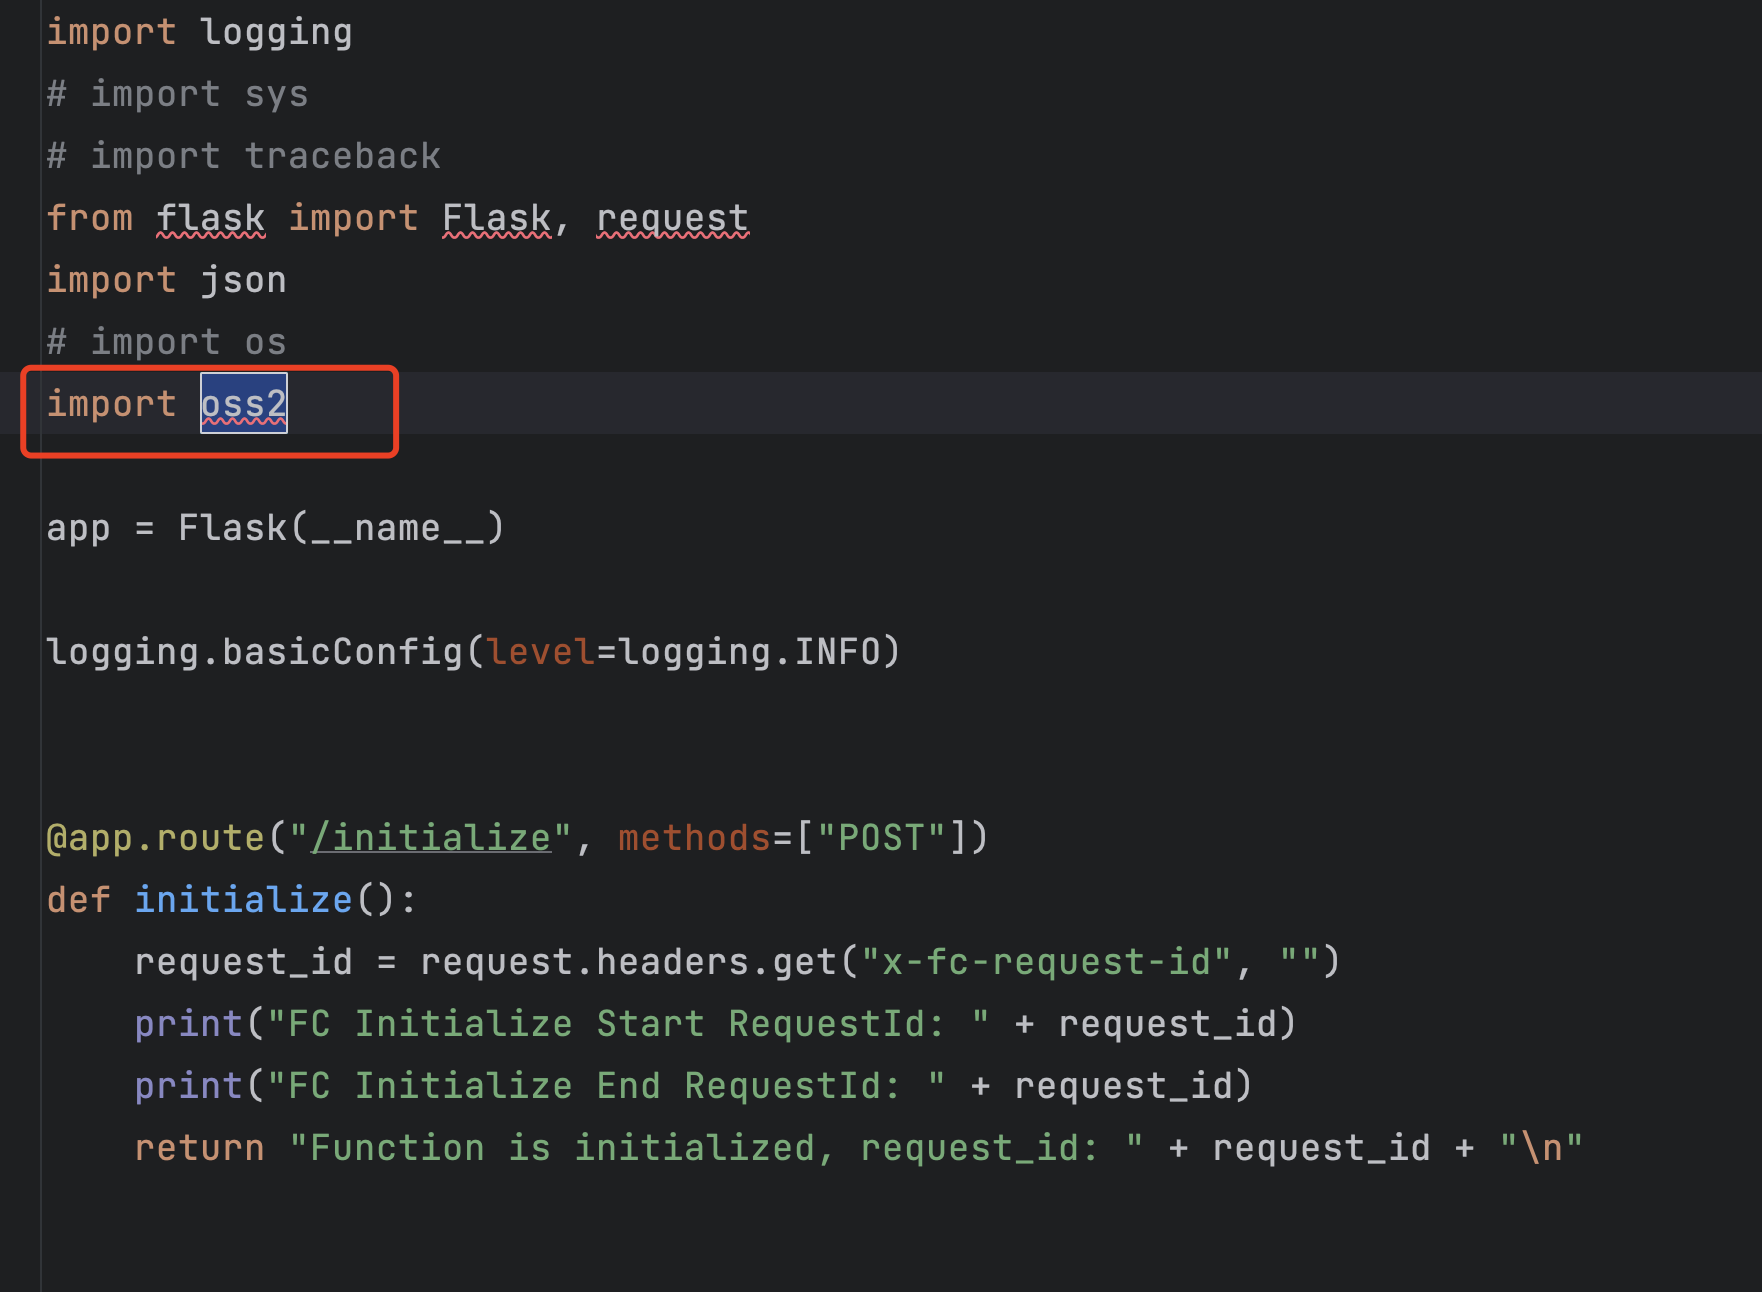Screen dimensions: 1762x1292
Task: Click "json" in the import json line
Action: 244,280
